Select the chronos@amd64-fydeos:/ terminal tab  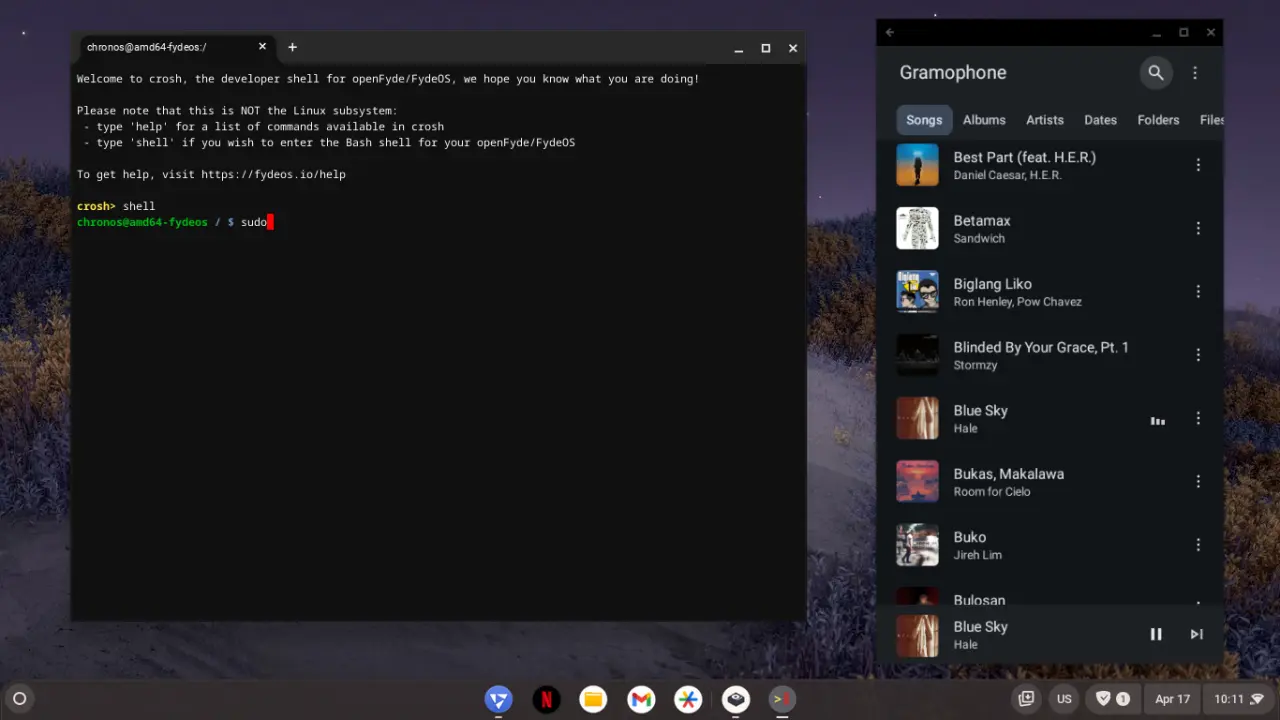(175, 47)
